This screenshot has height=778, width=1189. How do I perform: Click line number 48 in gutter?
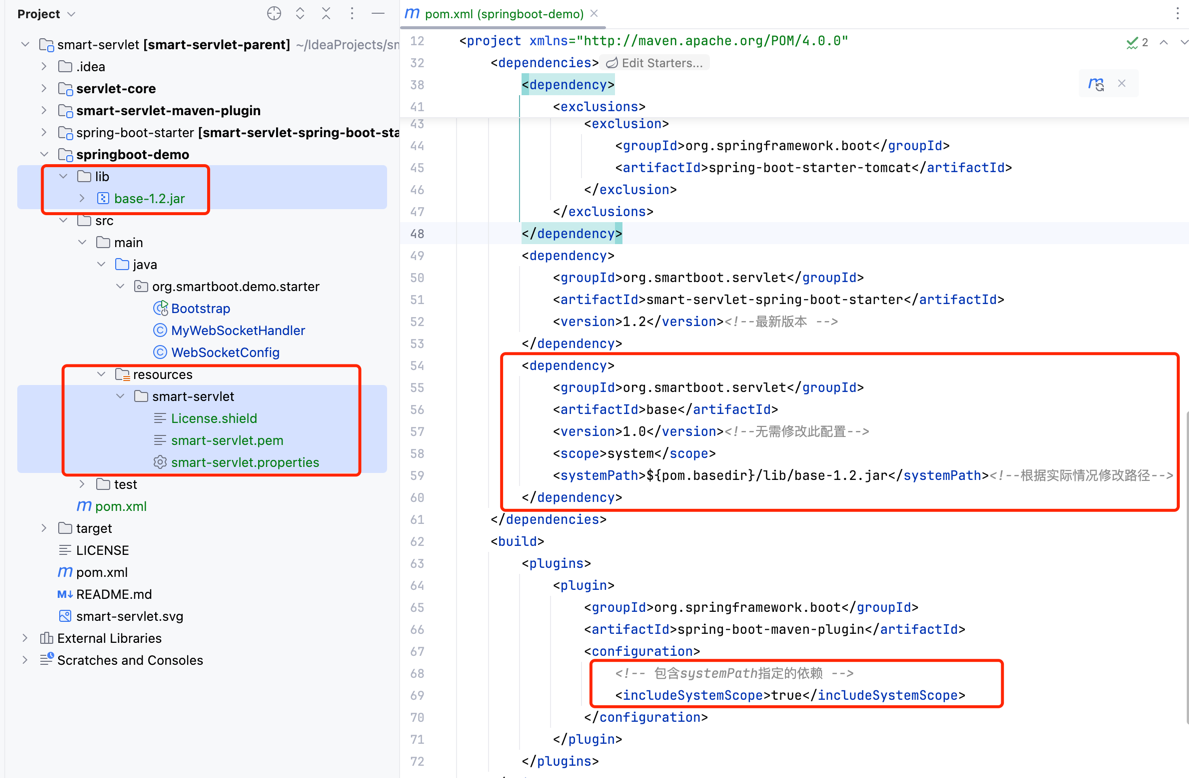[x=417, y=234]
